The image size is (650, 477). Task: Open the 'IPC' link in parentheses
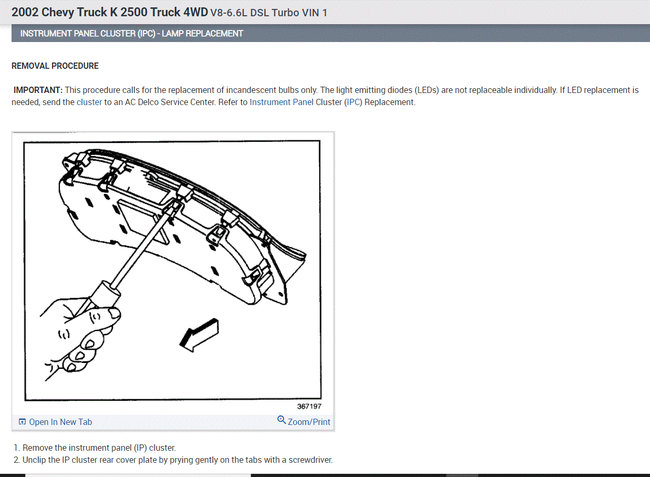coord(353,102)
